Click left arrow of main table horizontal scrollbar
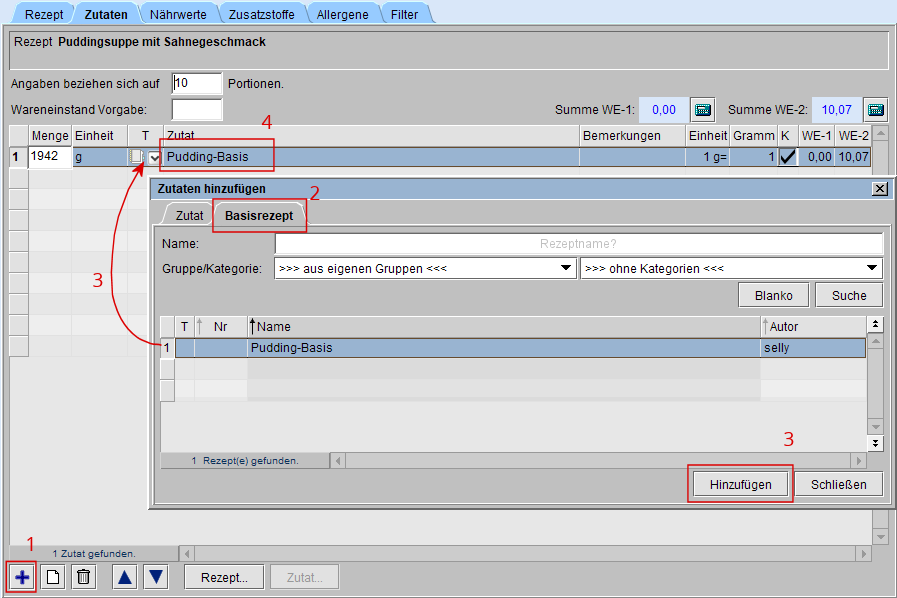Screen dimensions: 897x598 186,553
